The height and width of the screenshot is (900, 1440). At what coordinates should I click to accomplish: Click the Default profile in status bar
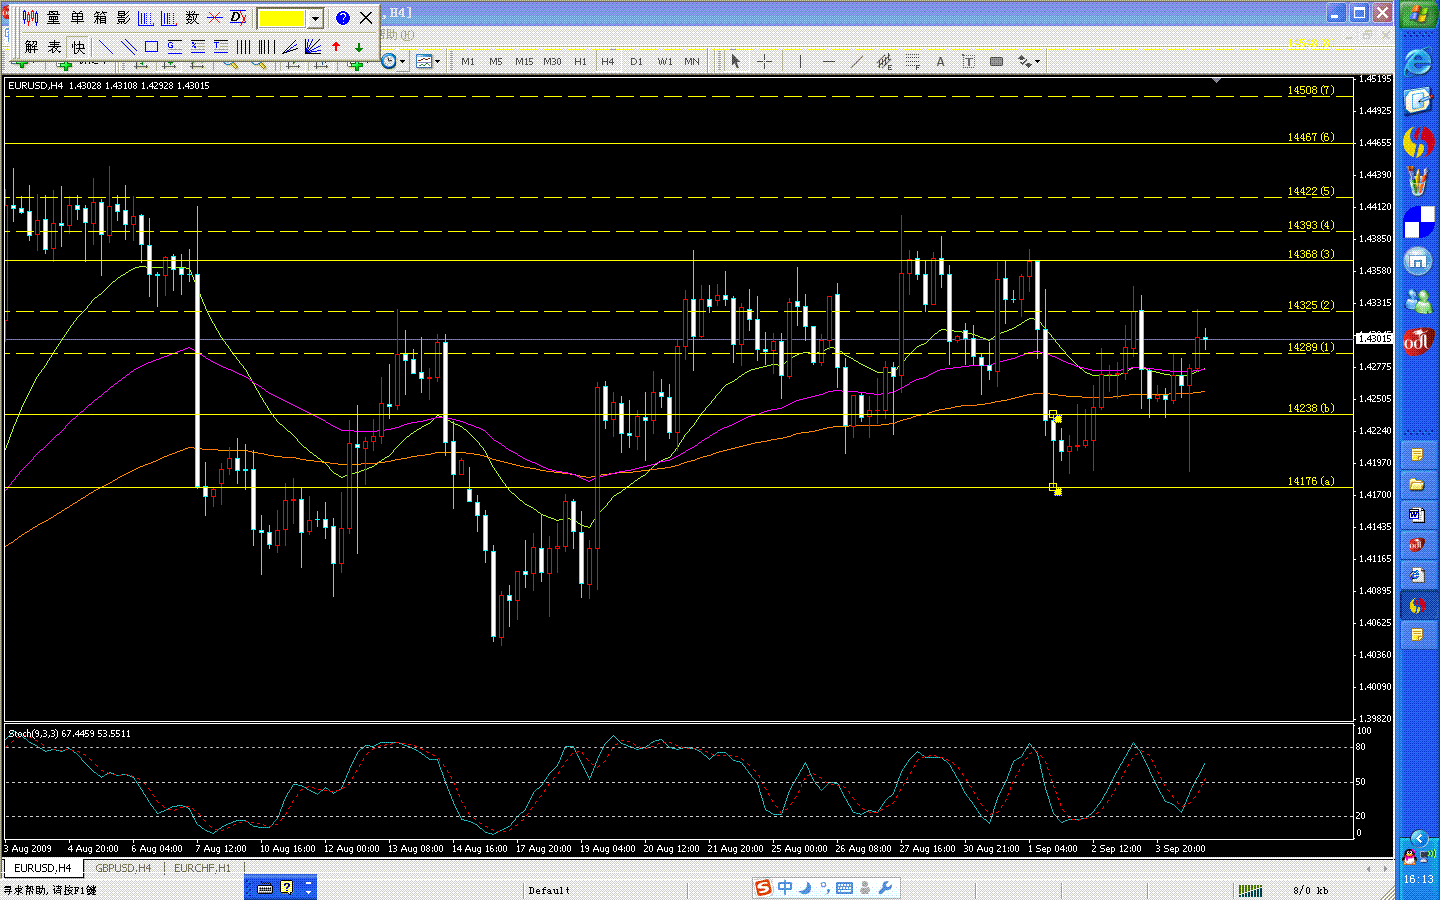[x=549, y=890]
